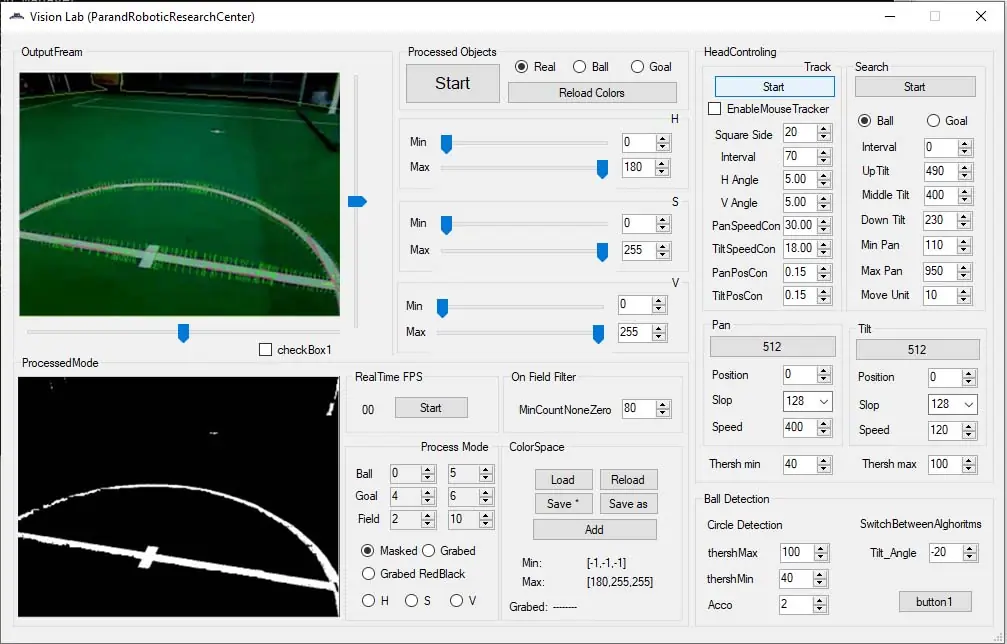Click the Tilt 512 button

pyautogui.click(x=918, y=349)
